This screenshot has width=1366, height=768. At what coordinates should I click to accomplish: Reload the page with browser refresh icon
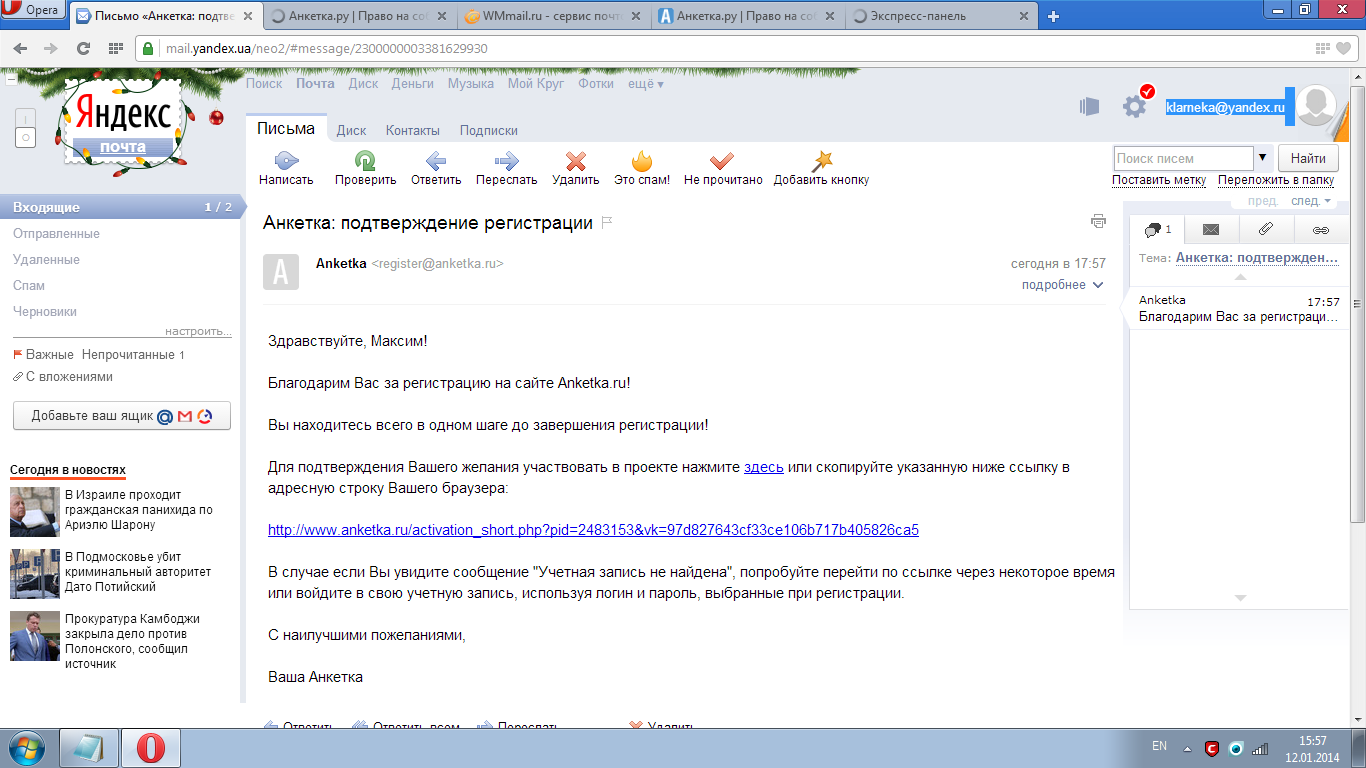click(x=83, y=48)
